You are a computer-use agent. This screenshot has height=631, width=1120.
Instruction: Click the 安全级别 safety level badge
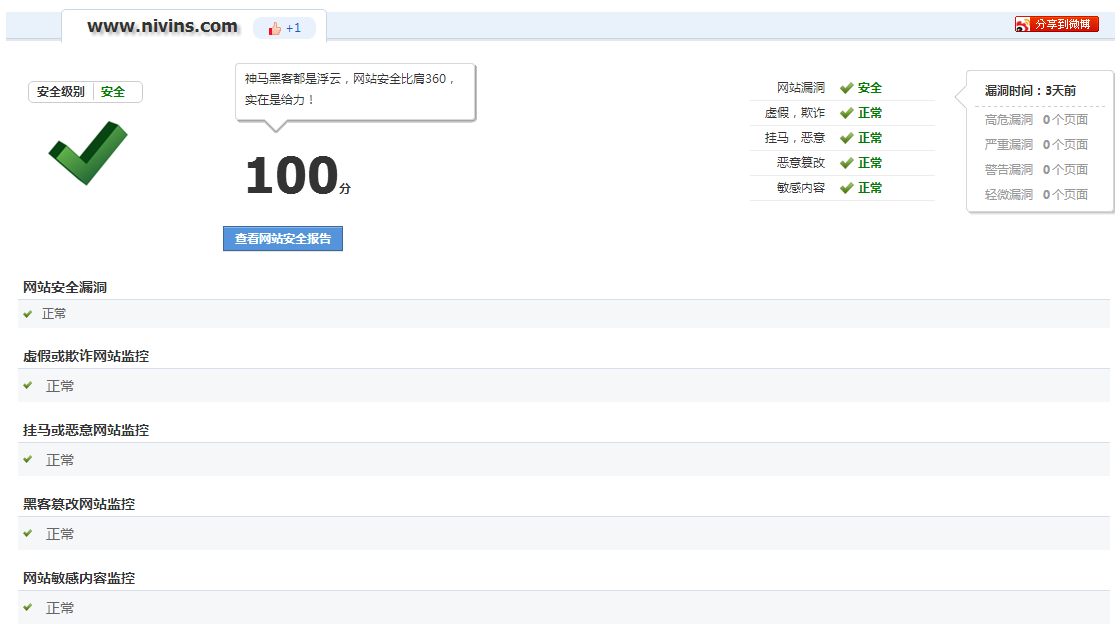85,92
